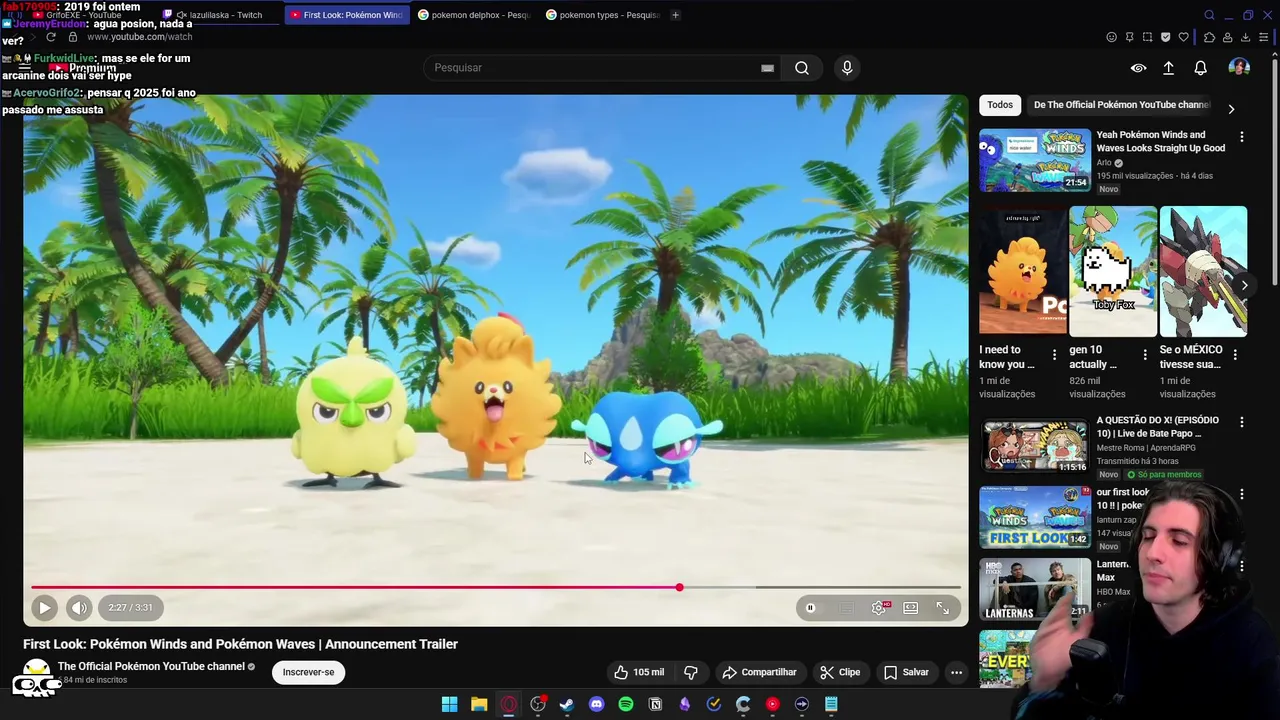Click the Pesquisar search input field
The width and height of the screenshot is (1280, 720).
click(595, 68)
